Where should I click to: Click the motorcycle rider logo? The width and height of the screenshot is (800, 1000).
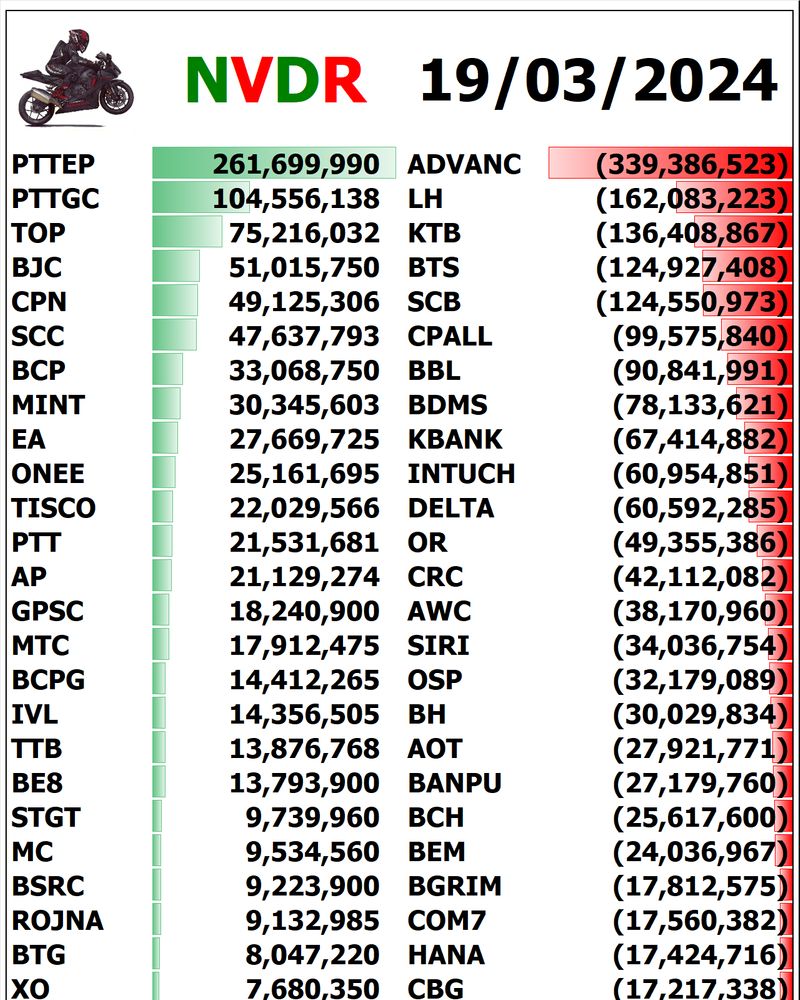[x=75, y=78]
